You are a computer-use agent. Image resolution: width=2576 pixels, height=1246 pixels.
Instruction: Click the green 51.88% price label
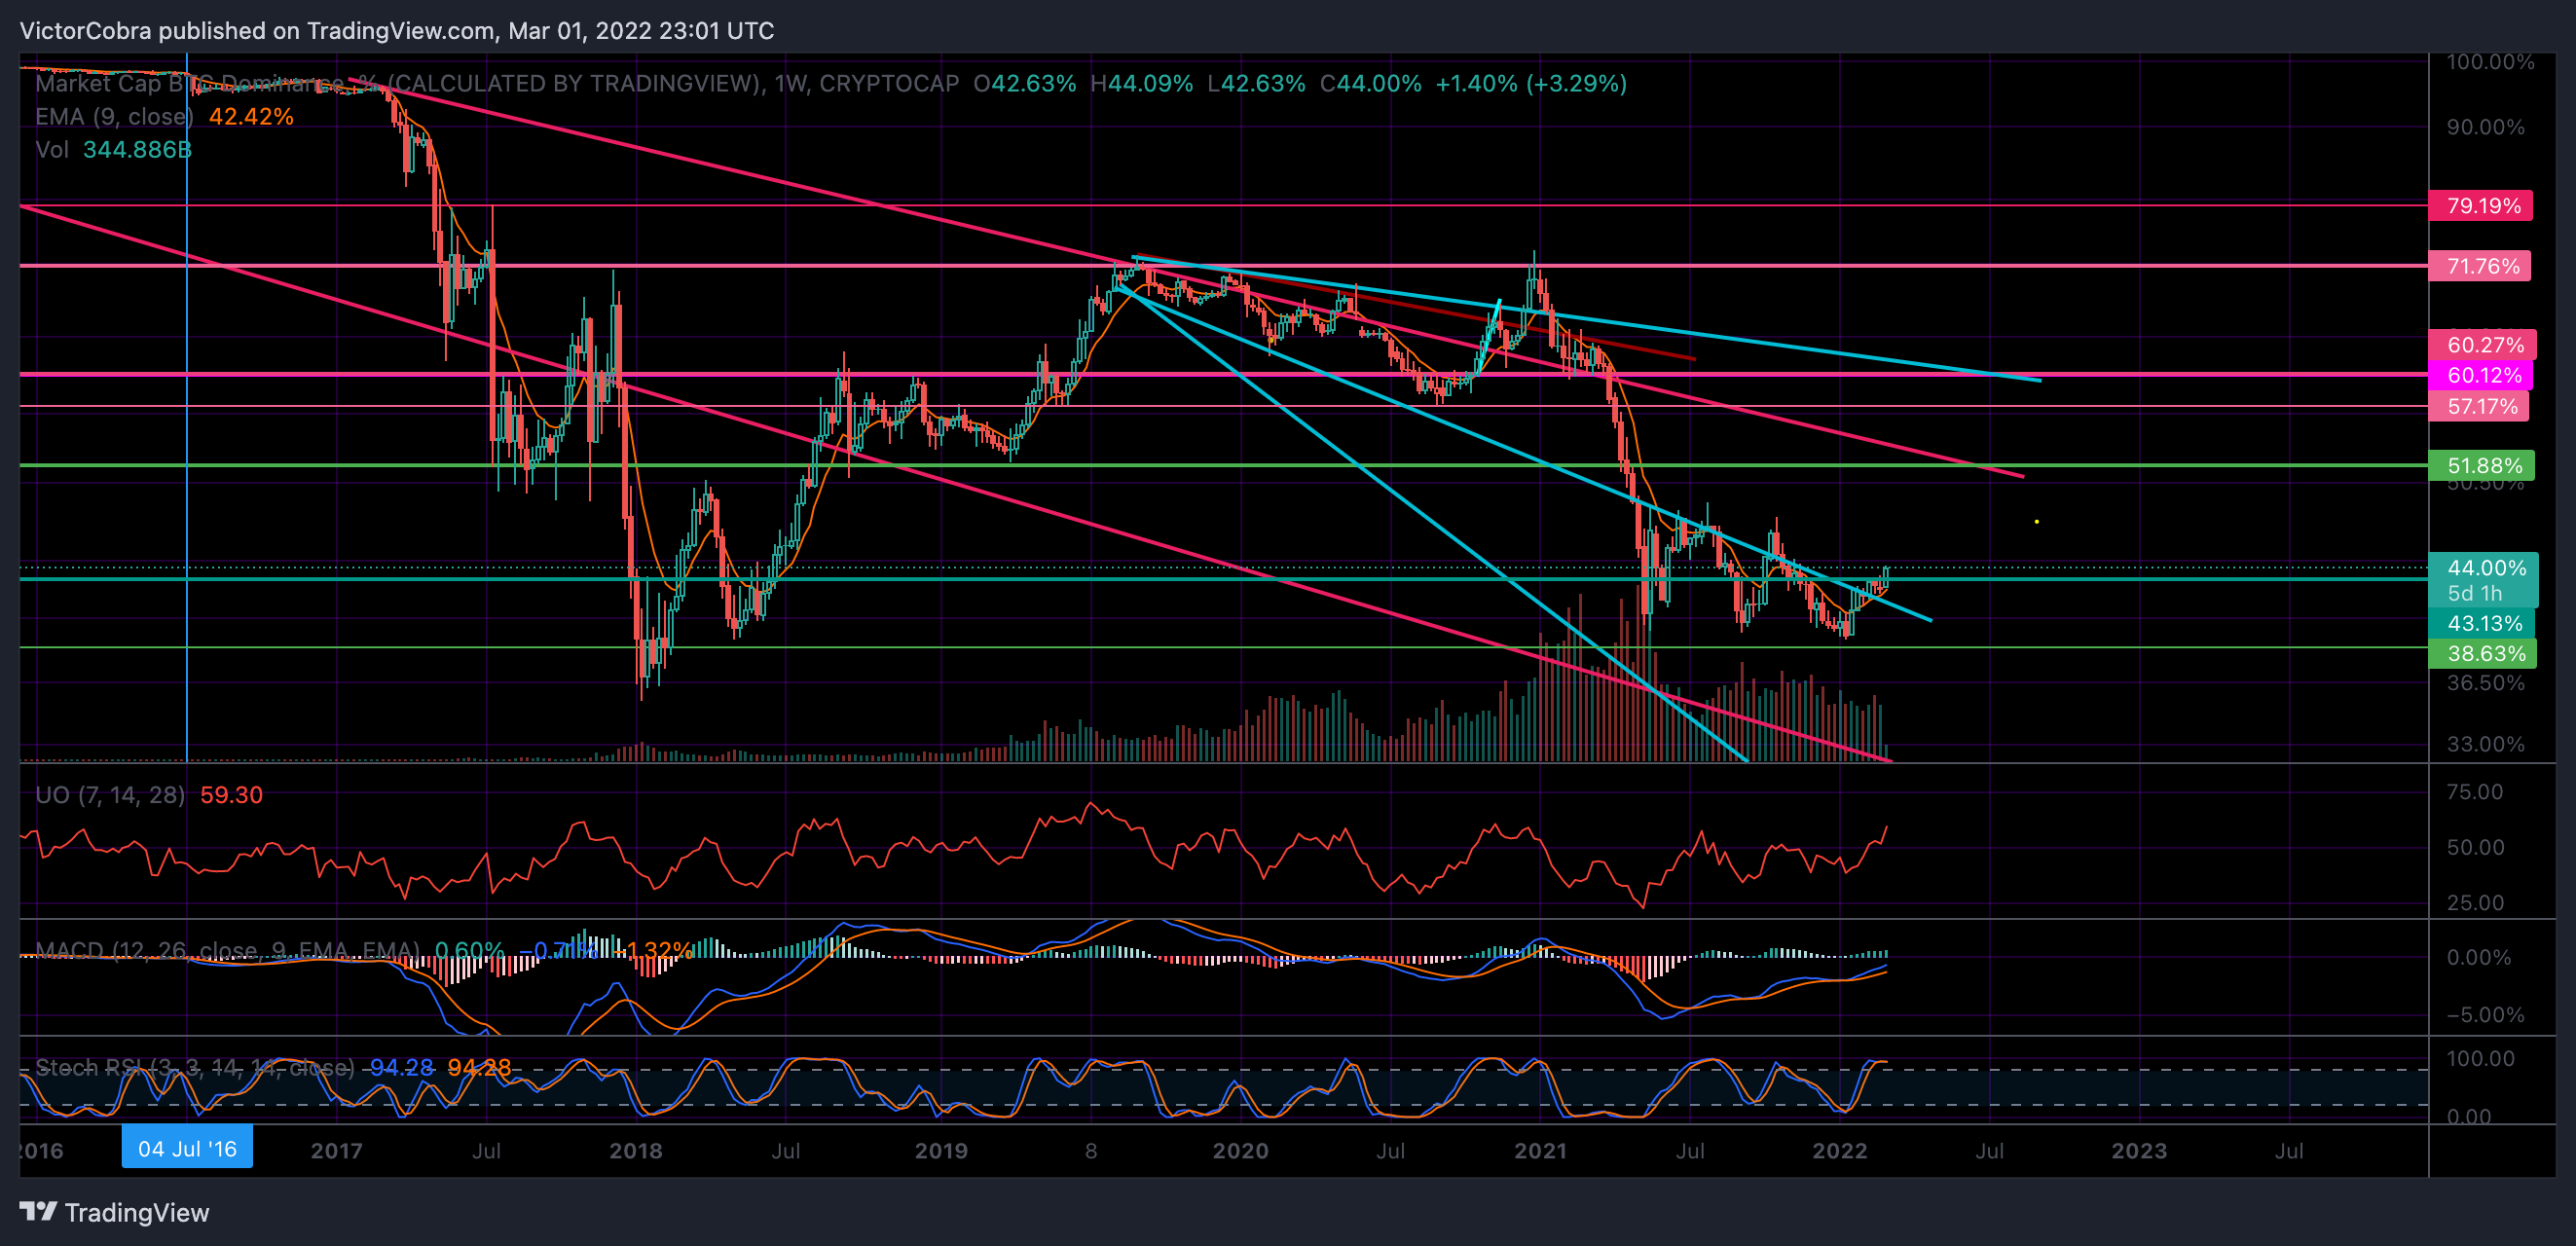[x=2482, y=465]
